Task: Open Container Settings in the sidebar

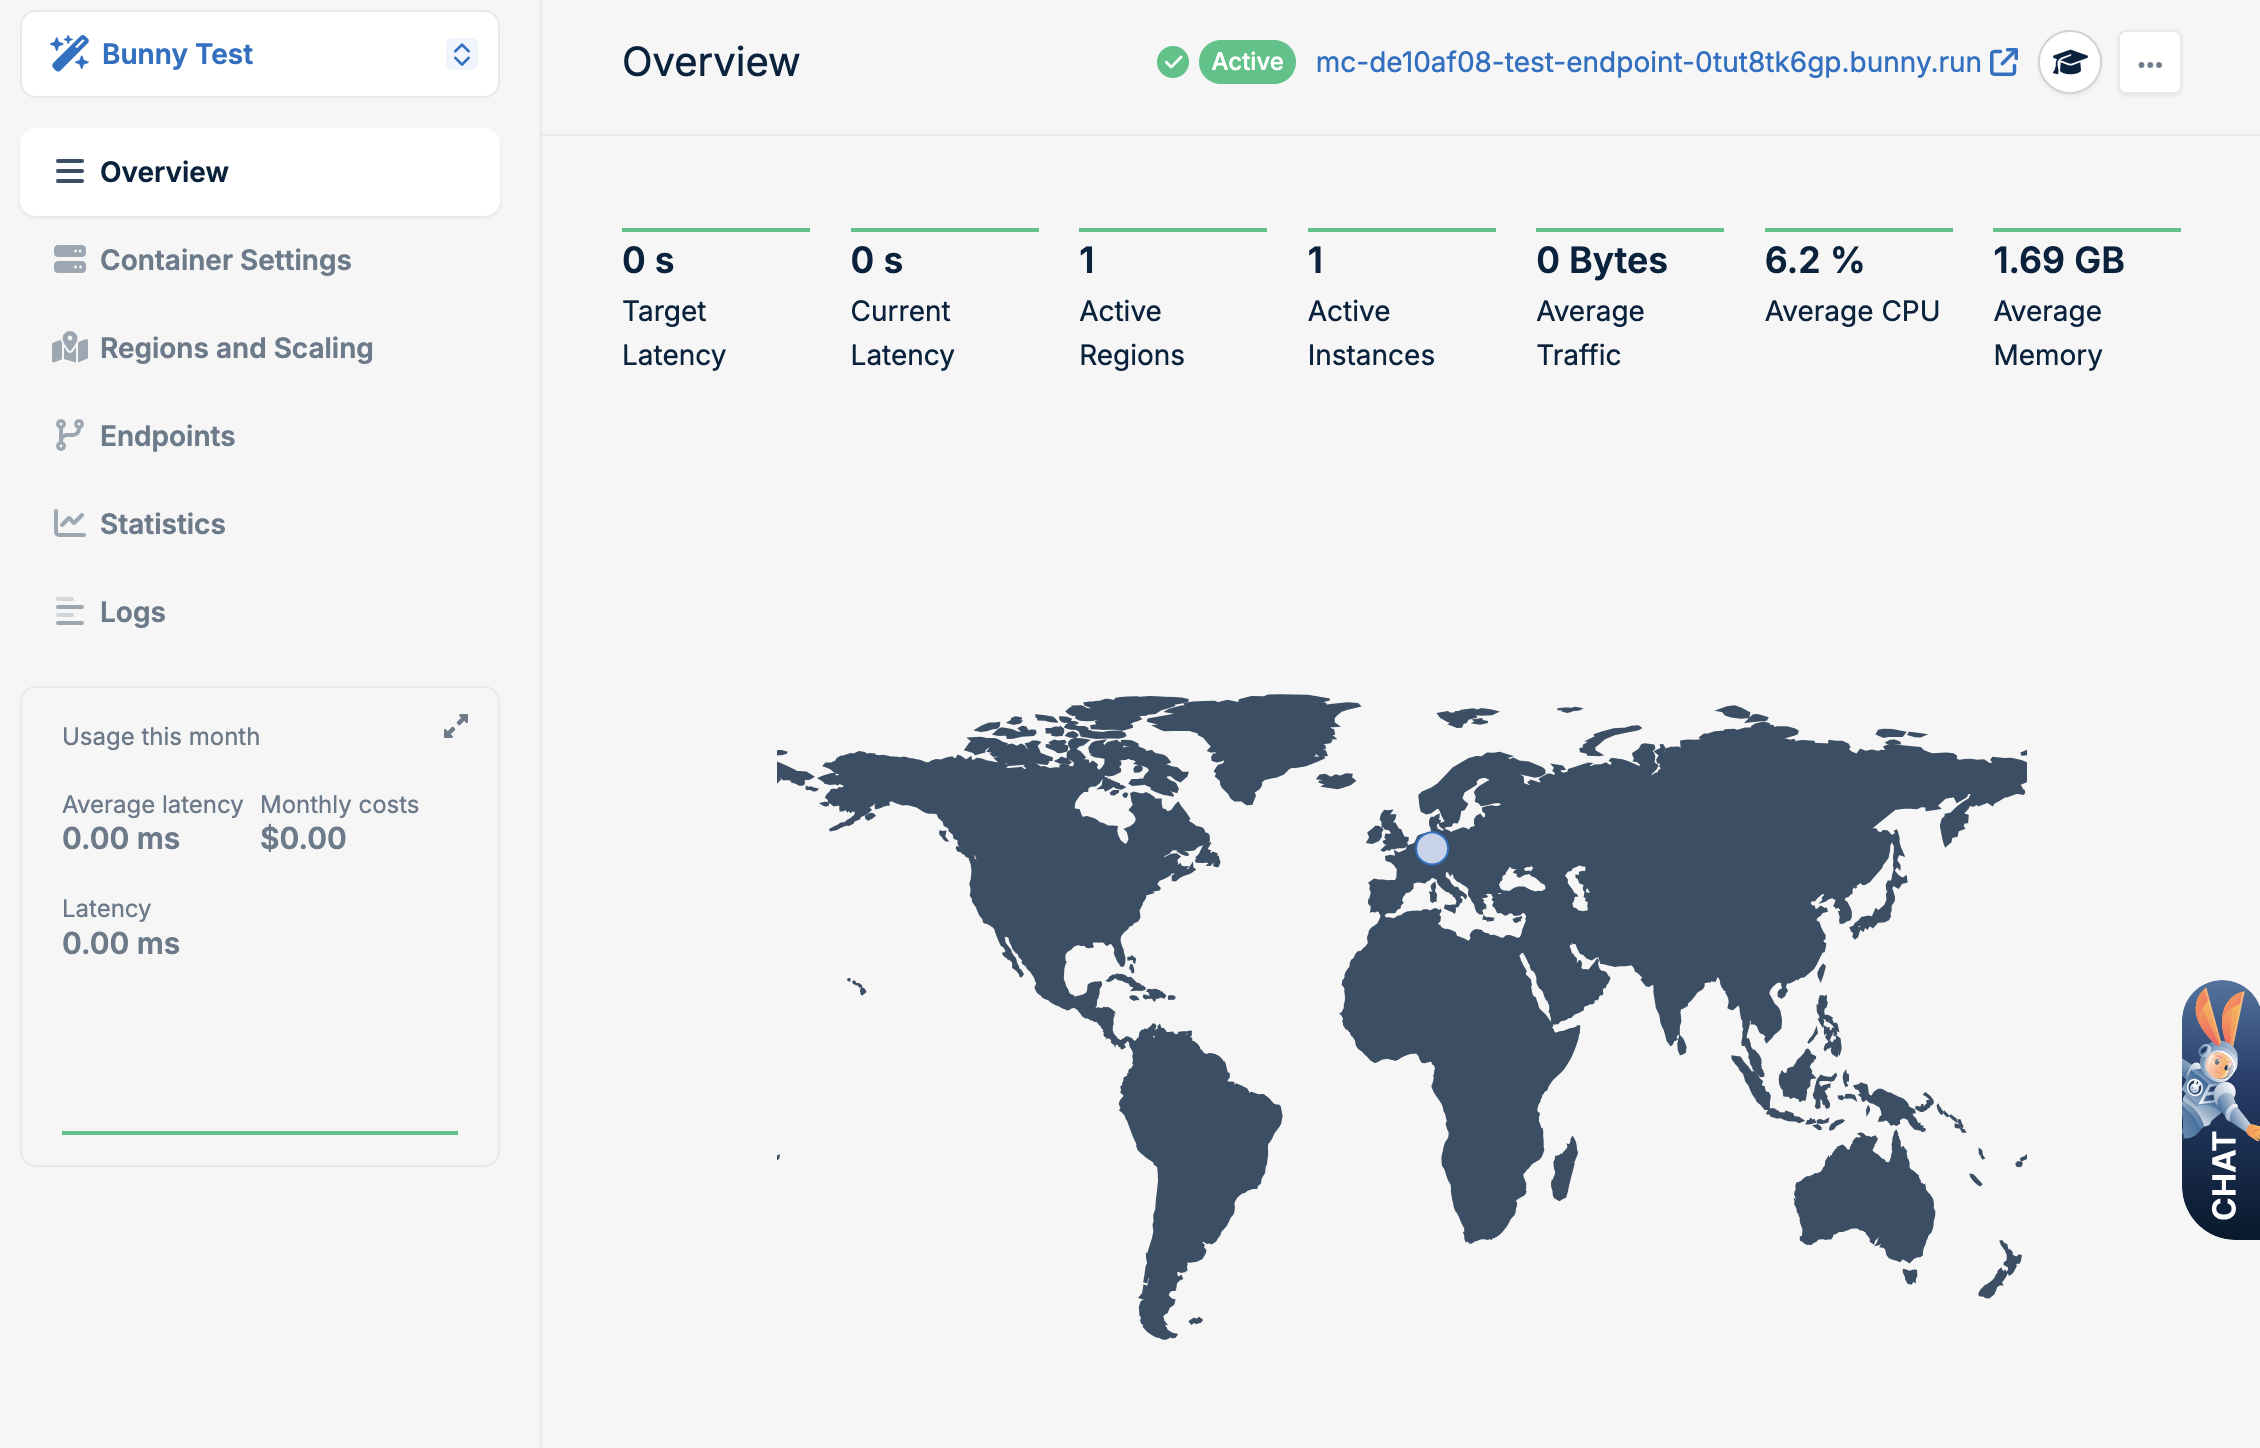Action: pos(225,260)
